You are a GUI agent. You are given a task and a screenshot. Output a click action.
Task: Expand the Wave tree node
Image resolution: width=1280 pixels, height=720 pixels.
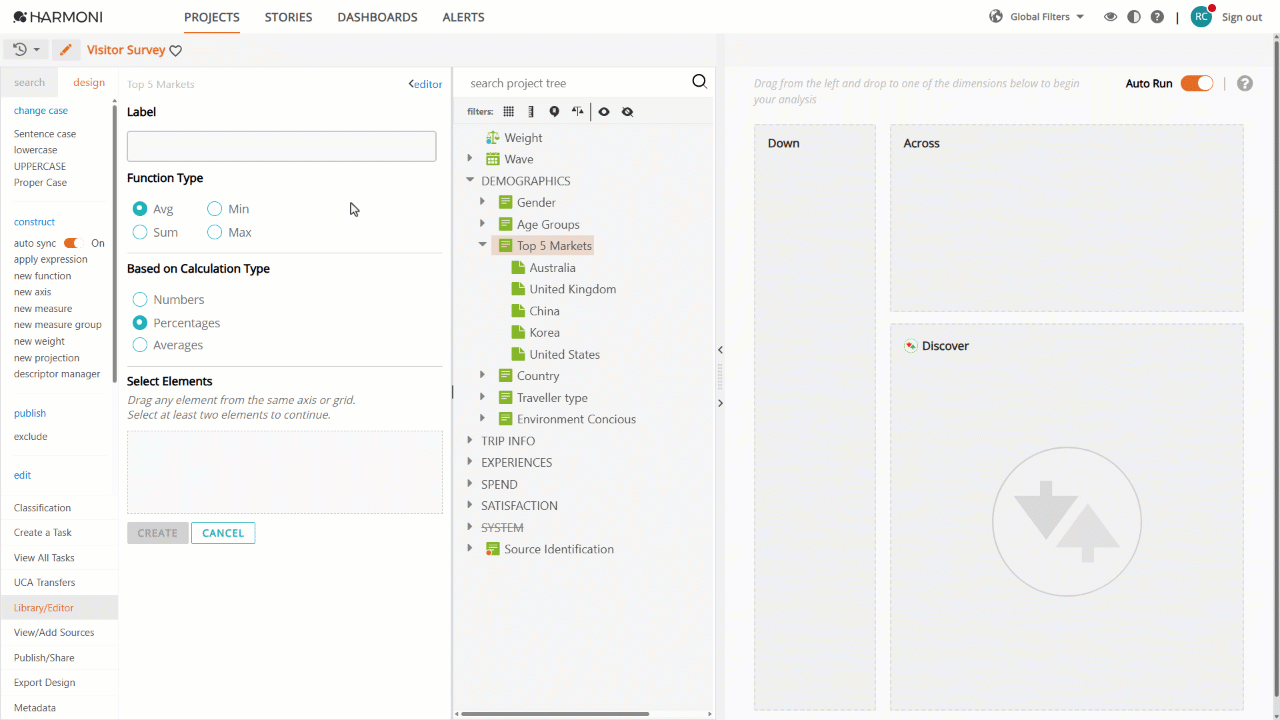470,159
